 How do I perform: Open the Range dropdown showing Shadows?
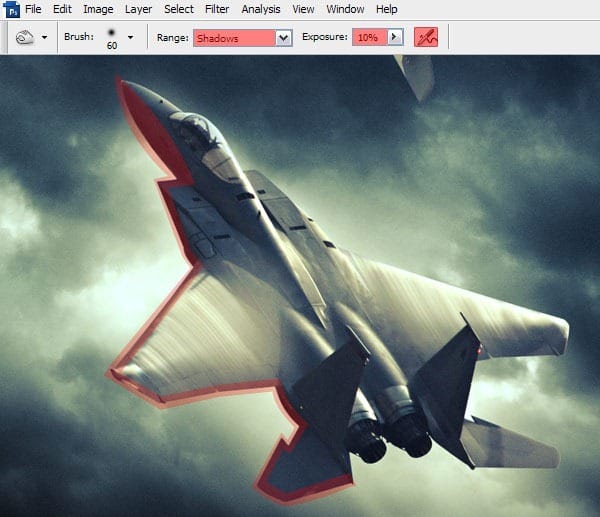(x=243, y=38)
